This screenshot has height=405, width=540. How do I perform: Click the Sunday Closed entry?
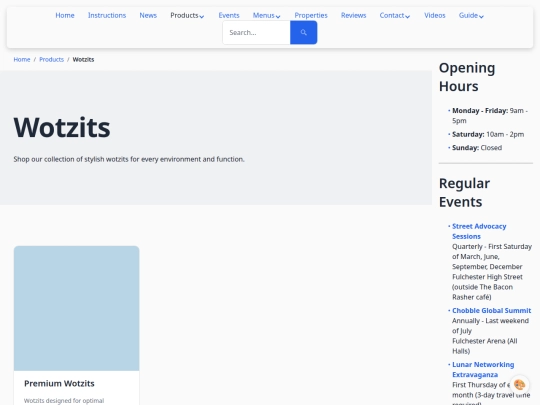(477, 147)
